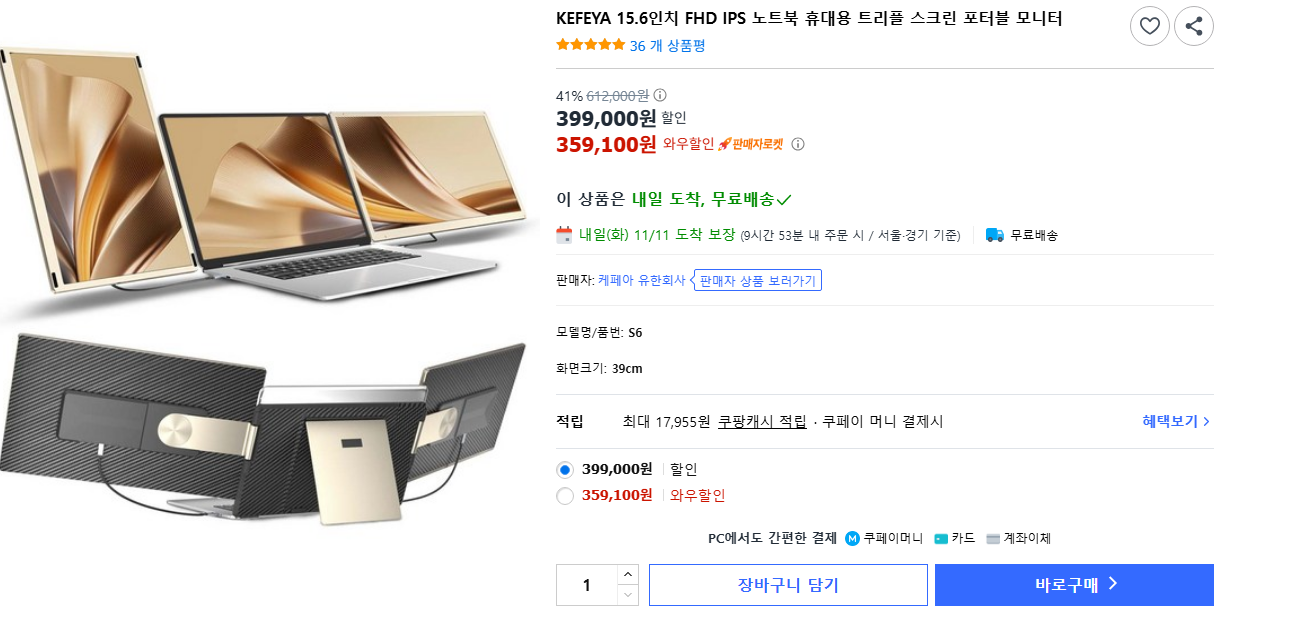This screenshot has height=617, width=1291.
Task: Select the 359,100원 와우할인 radio option
Action: tap(565, 495)
